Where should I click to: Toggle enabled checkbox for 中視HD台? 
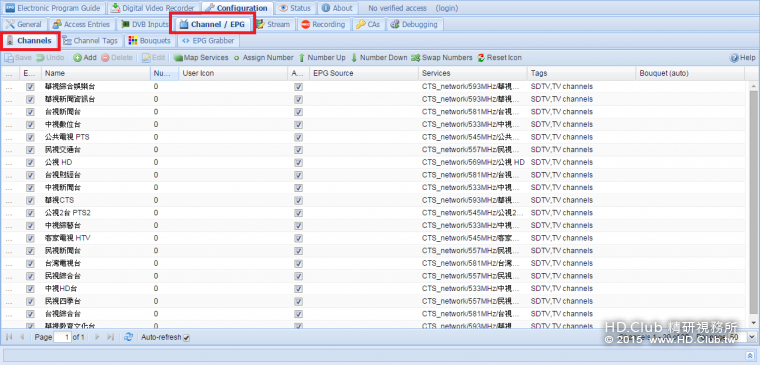click(31, 288)
